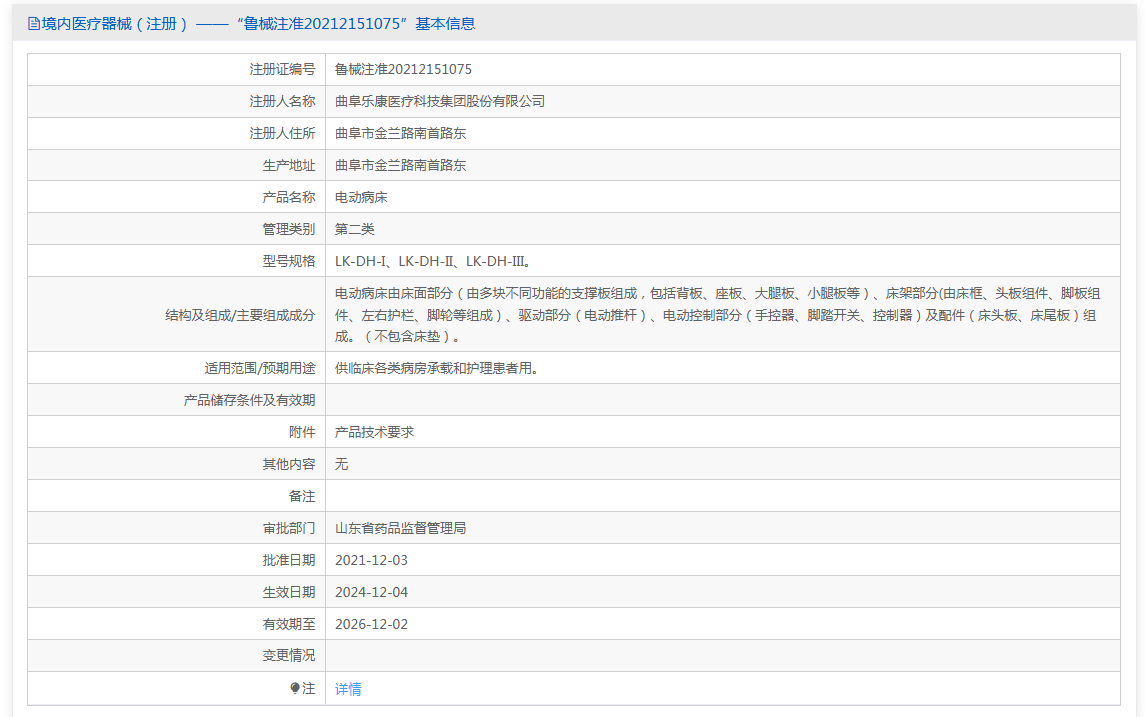The width and height of the screenshot is (1146, 717).
Task: Click the address value in the 注册人住所 row
Action: pos(401,134)
